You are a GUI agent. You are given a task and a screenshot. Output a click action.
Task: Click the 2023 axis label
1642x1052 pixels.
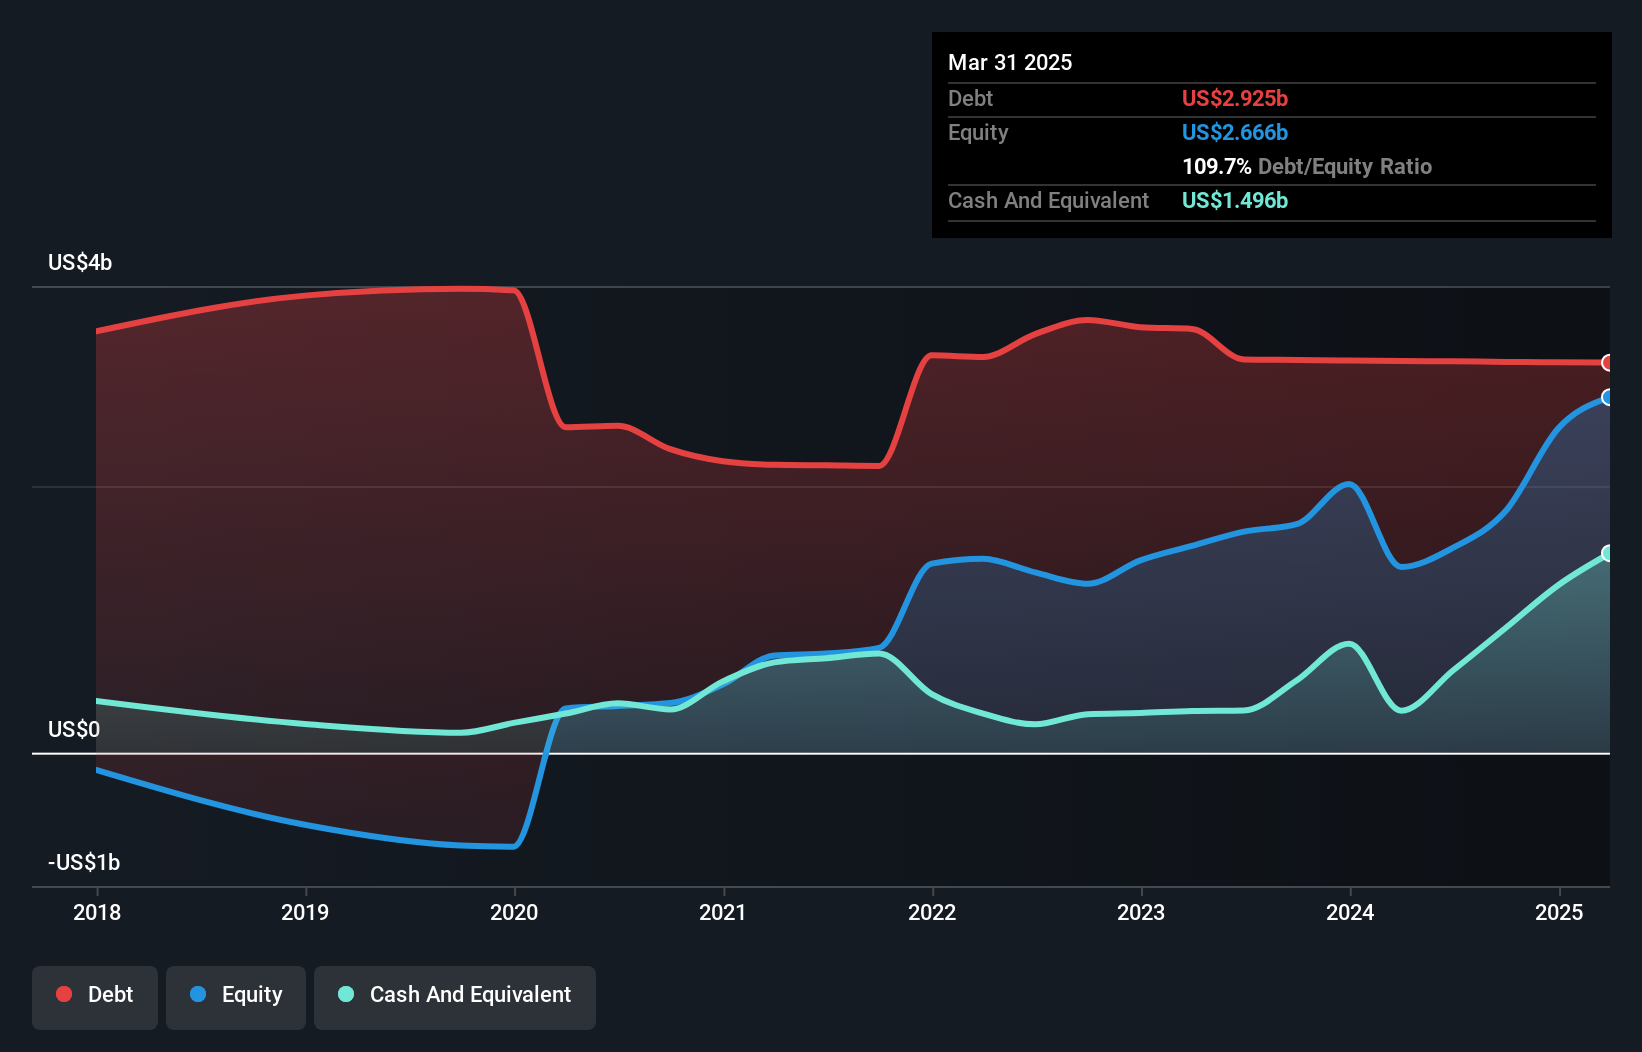(1141, 912)
